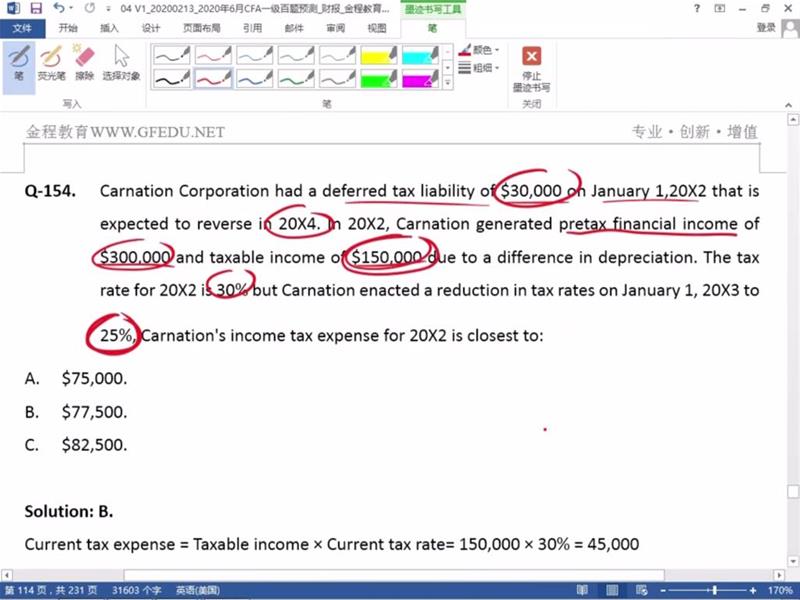Save the document with the floppy disk icon
This screenshot has height=600, width=800.
click(35, 8)
